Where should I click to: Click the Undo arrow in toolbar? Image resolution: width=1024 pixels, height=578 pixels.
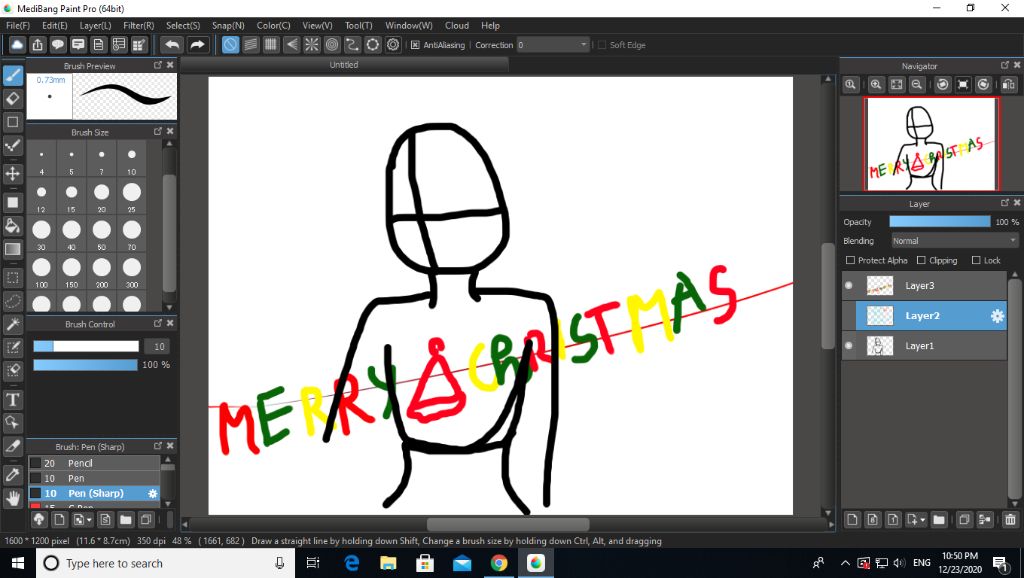(x=172, y=44)
